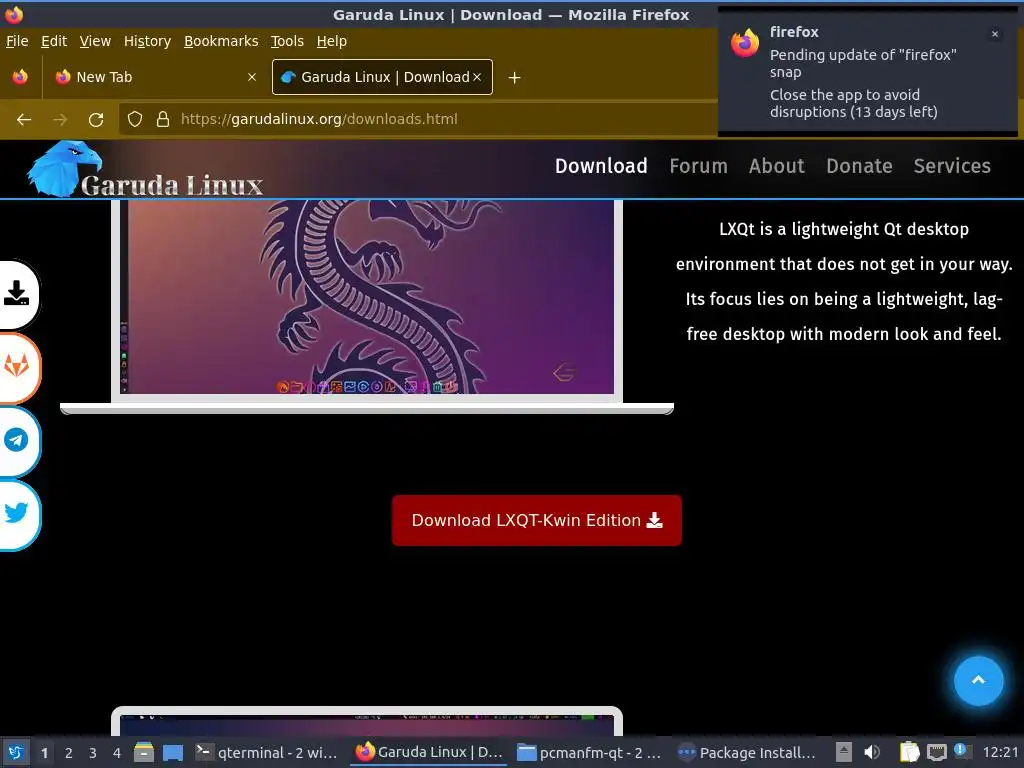Click the 12:21 taskbar clock
Image resolution: width=1024 pixels, height=768 pixels.
(1000, 752)
